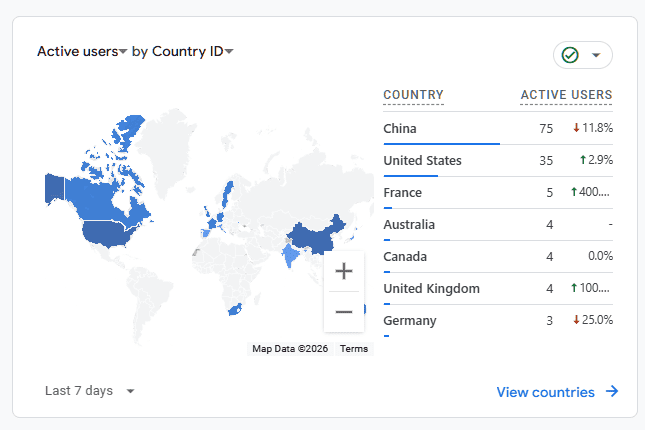Expand the Last 7 days date range
The width and height of the screenshot is (645, 430).
click(x=90, y=391)
